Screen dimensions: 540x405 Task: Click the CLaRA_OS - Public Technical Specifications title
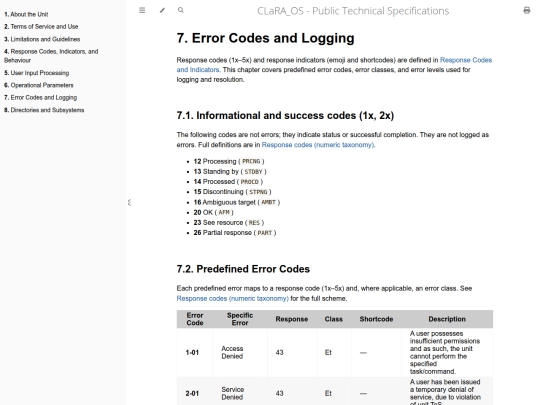coord(353,11)
